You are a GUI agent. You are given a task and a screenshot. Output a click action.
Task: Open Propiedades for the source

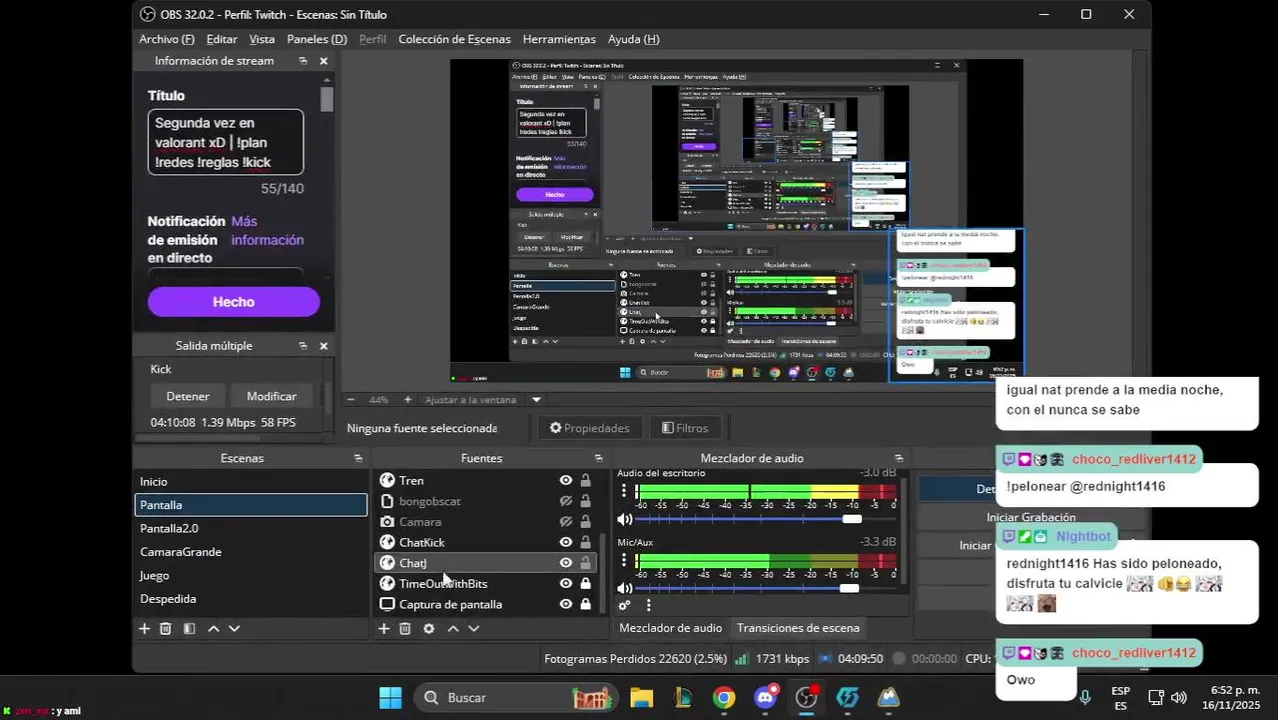coord(589,428)
